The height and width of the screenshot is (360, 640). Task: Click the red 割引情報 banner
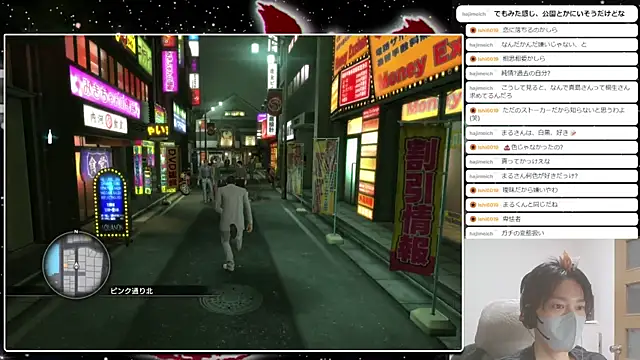tap(416, 200)
